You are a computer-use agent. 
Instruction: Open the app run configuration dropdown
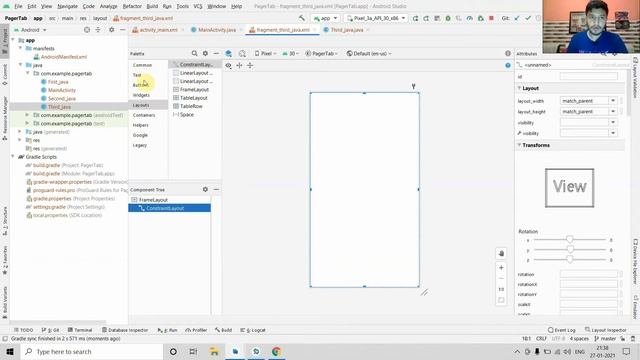pyautogui.click(x=325, y=18)
